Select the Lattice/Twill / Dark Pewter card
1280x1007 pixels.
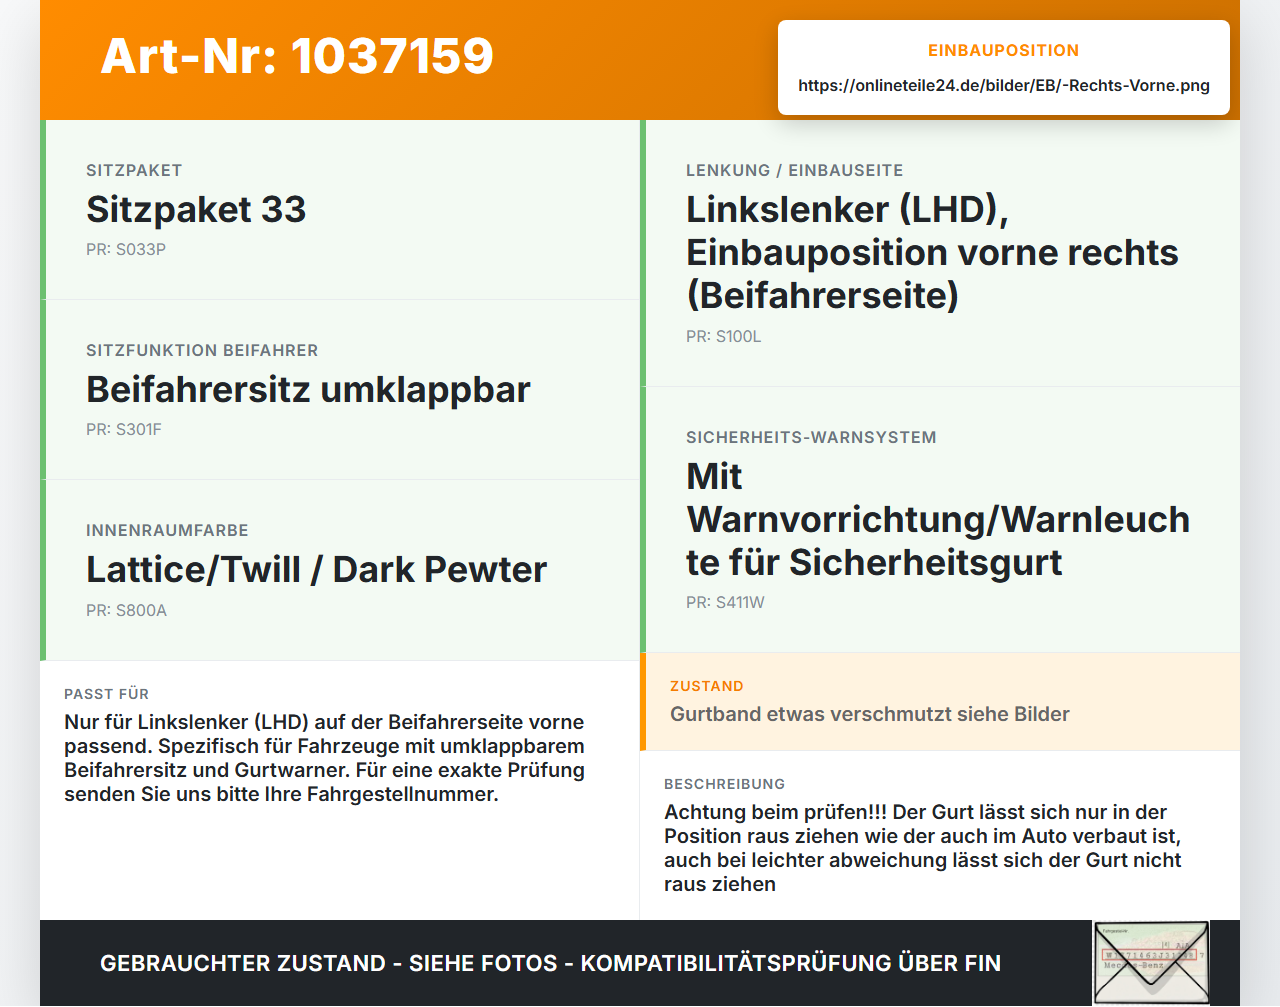(340, 570)
